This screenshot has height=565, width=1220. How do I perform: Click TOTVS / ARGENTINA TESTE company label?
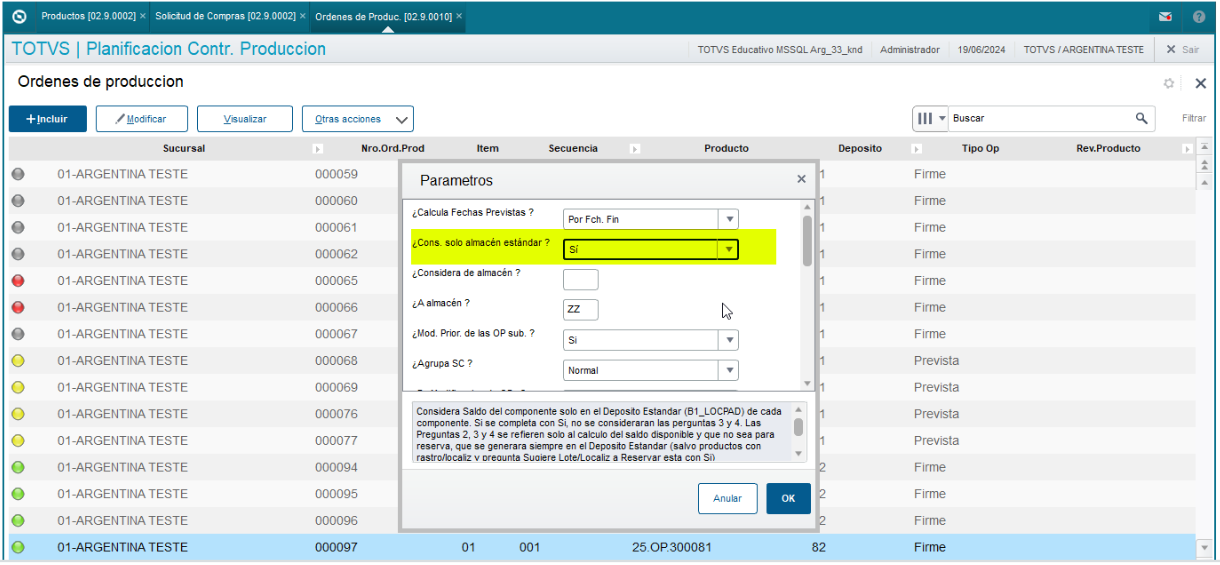click(1083, 49)
